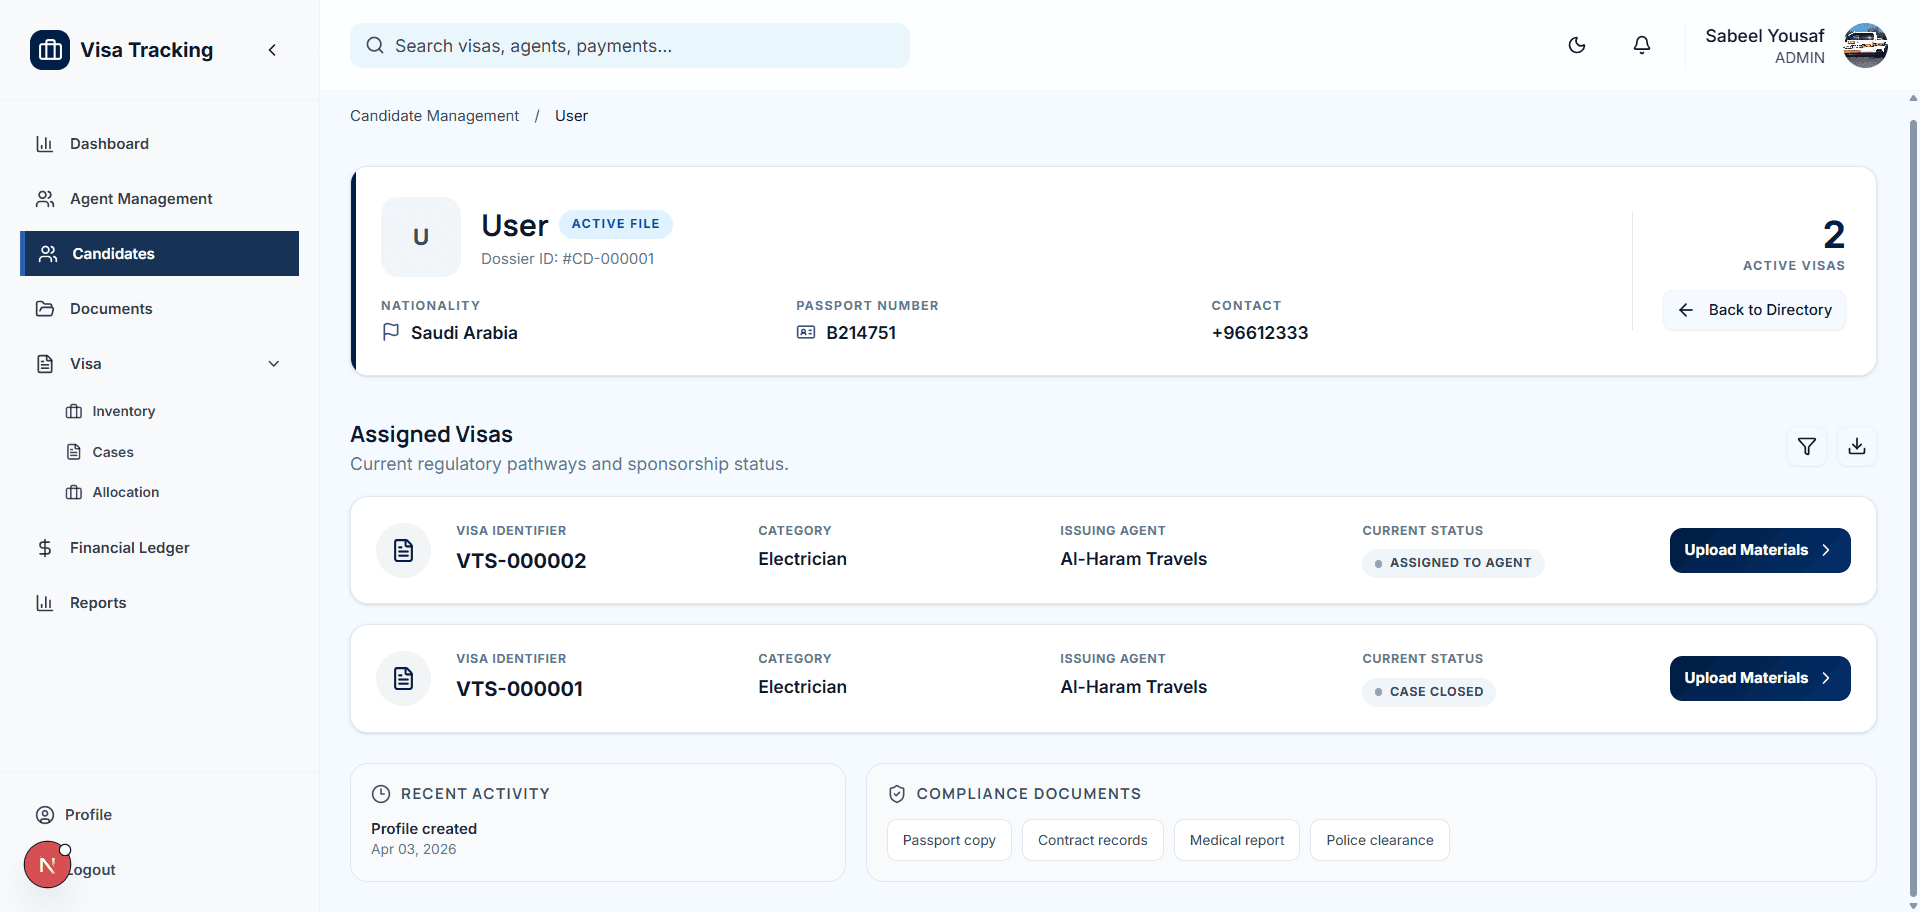Open Financial Ledger page
The image size is (1920, 912).
[x=160, y=548]
